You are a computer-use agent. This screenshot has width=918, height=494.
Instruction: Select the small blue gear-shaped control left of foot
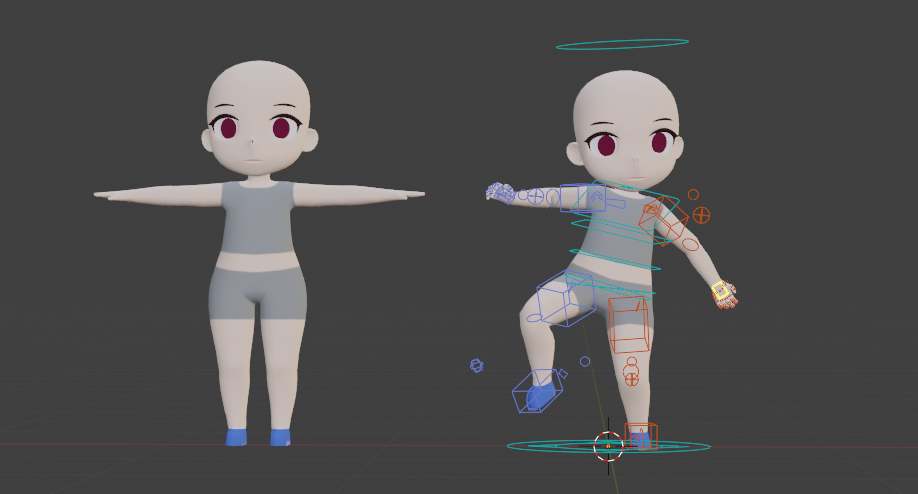coord(477,366)
